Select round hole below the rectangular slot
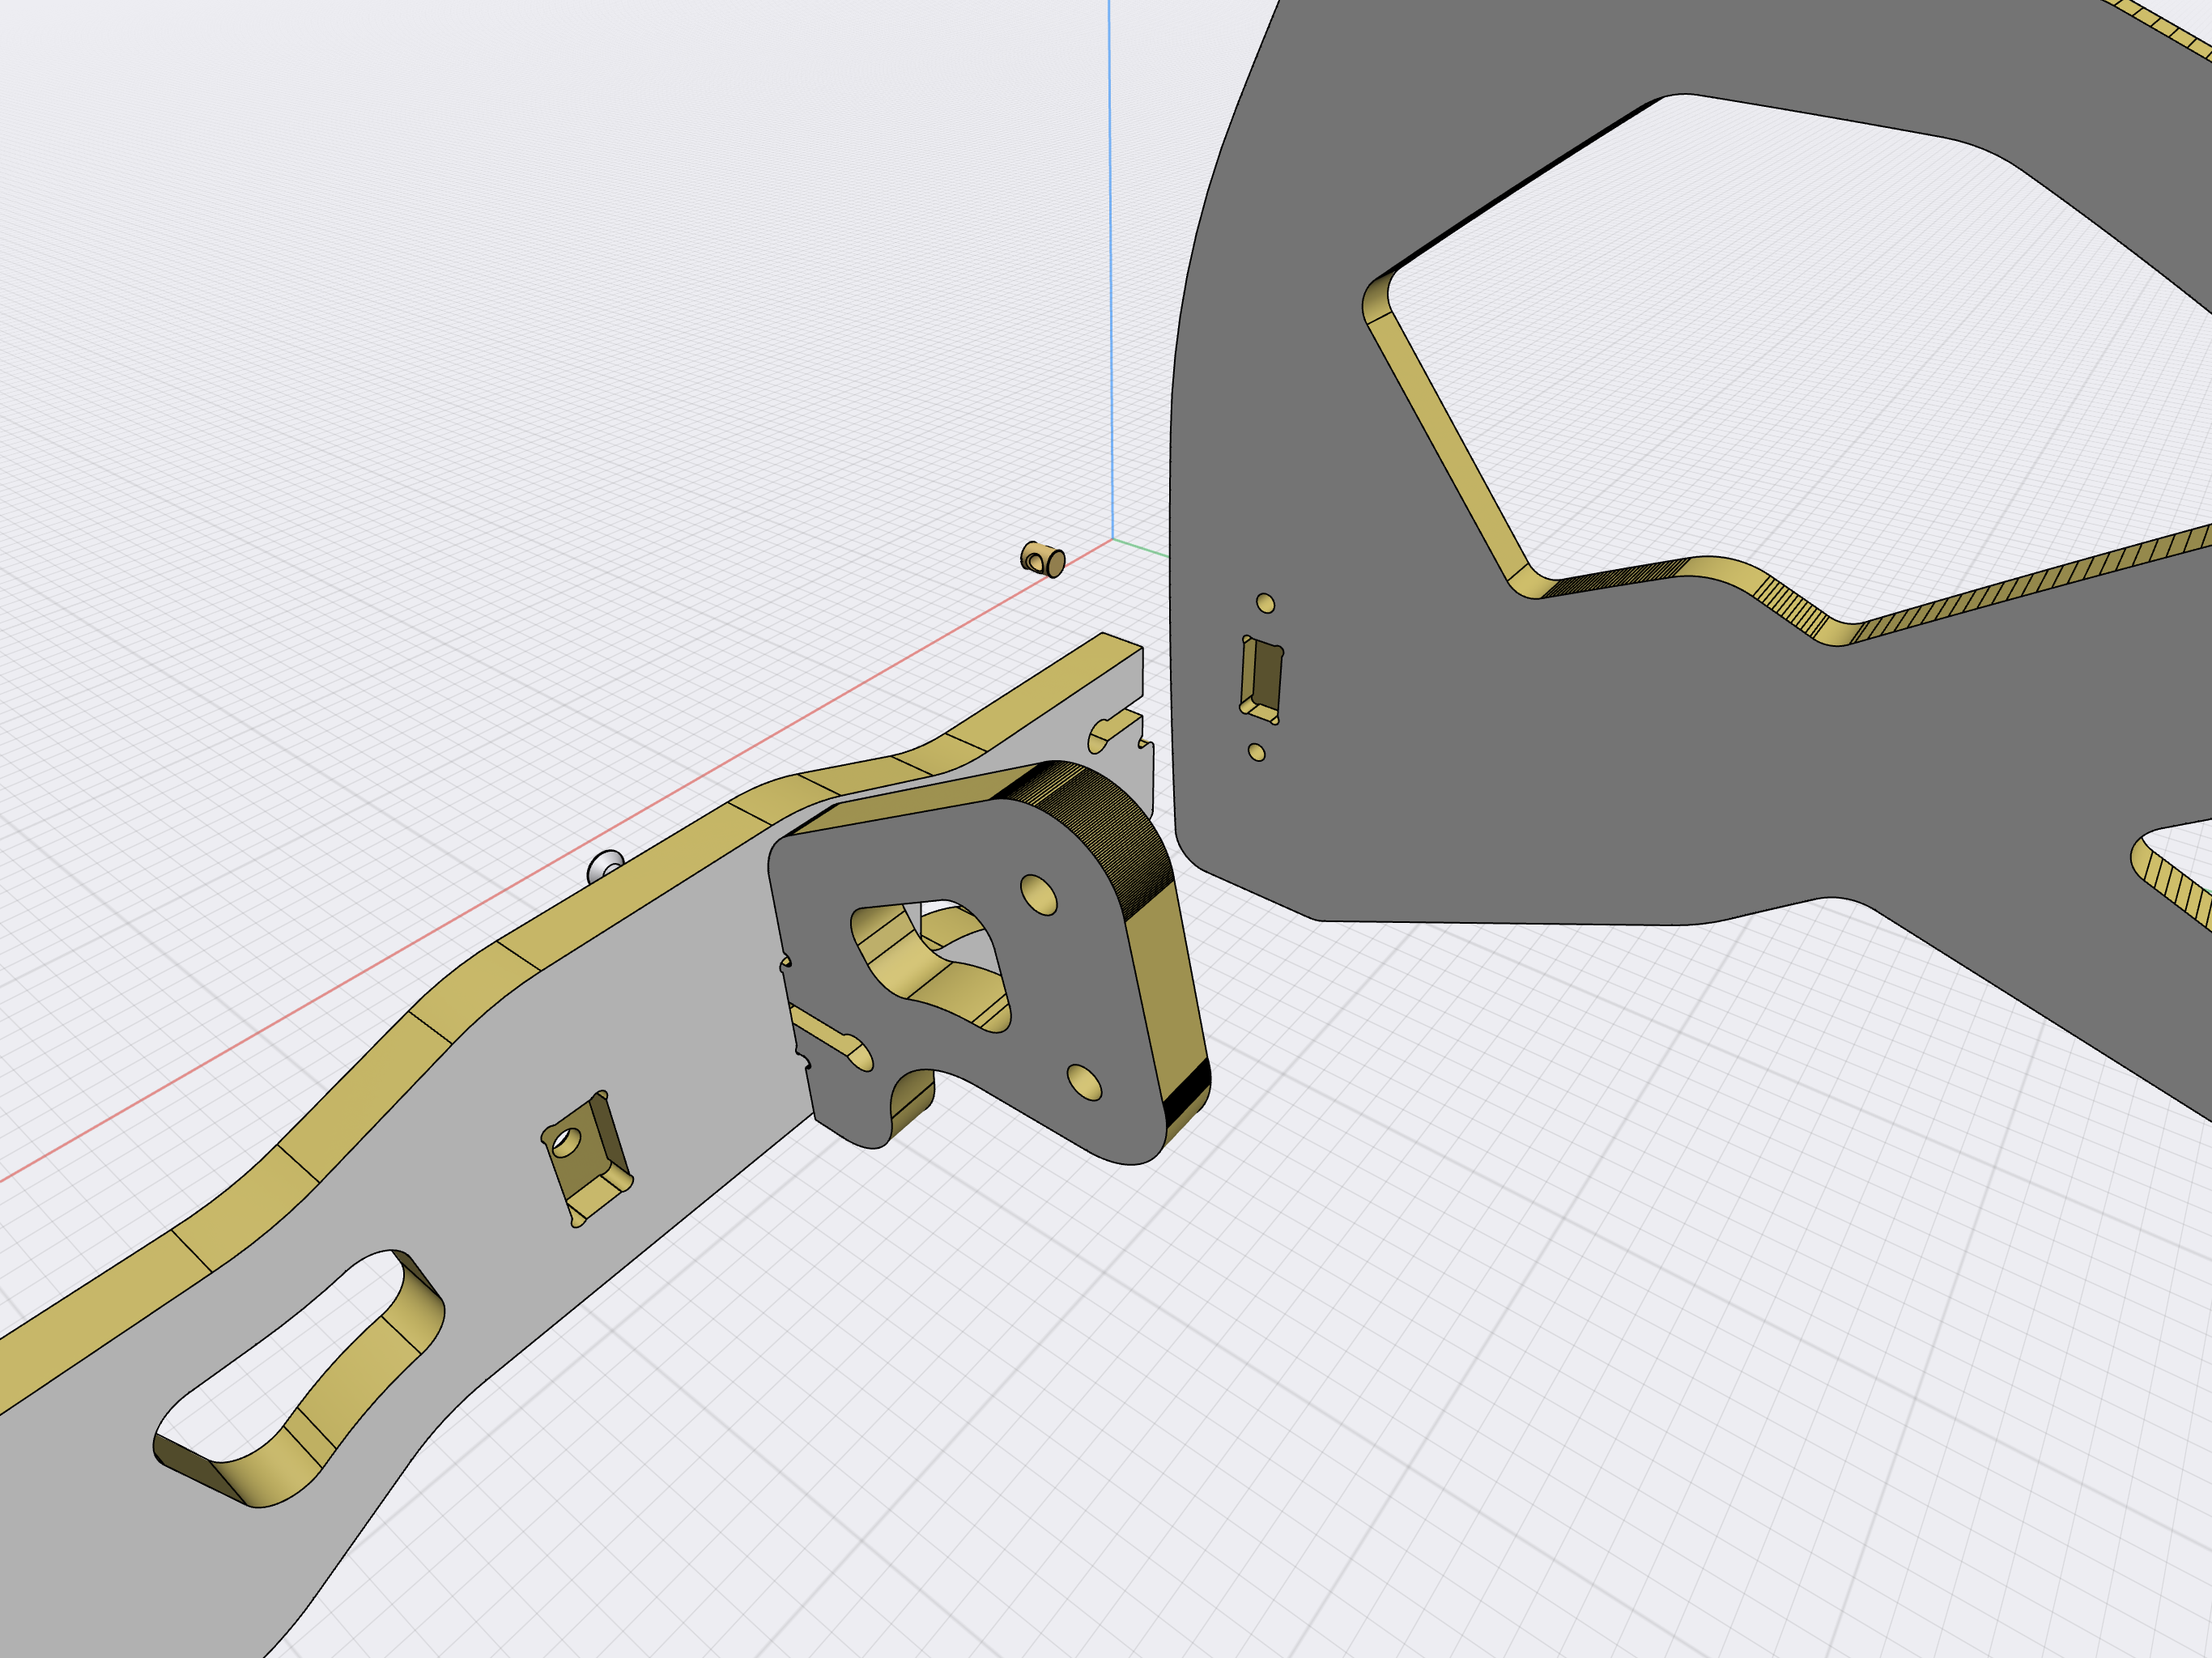Image resolution: width=2212 pixels, height=1658 pixels. tap(1257, 752)
